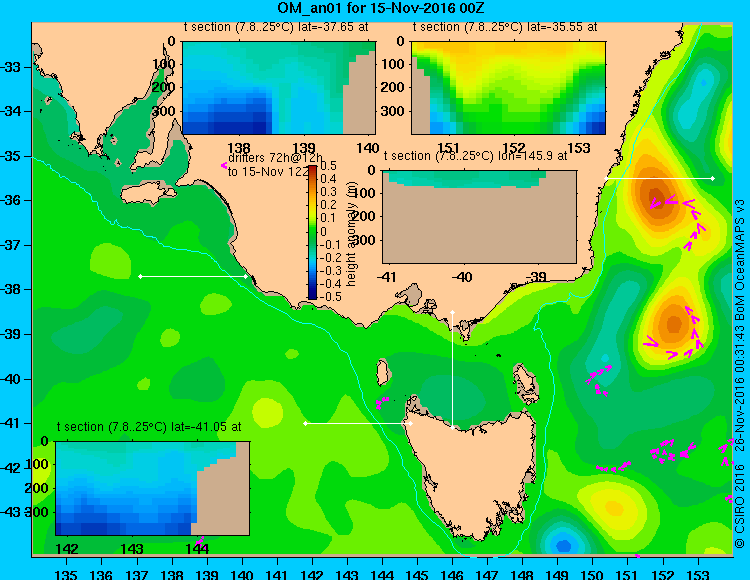Click the '-42' latitude axis label

(11, 468)
